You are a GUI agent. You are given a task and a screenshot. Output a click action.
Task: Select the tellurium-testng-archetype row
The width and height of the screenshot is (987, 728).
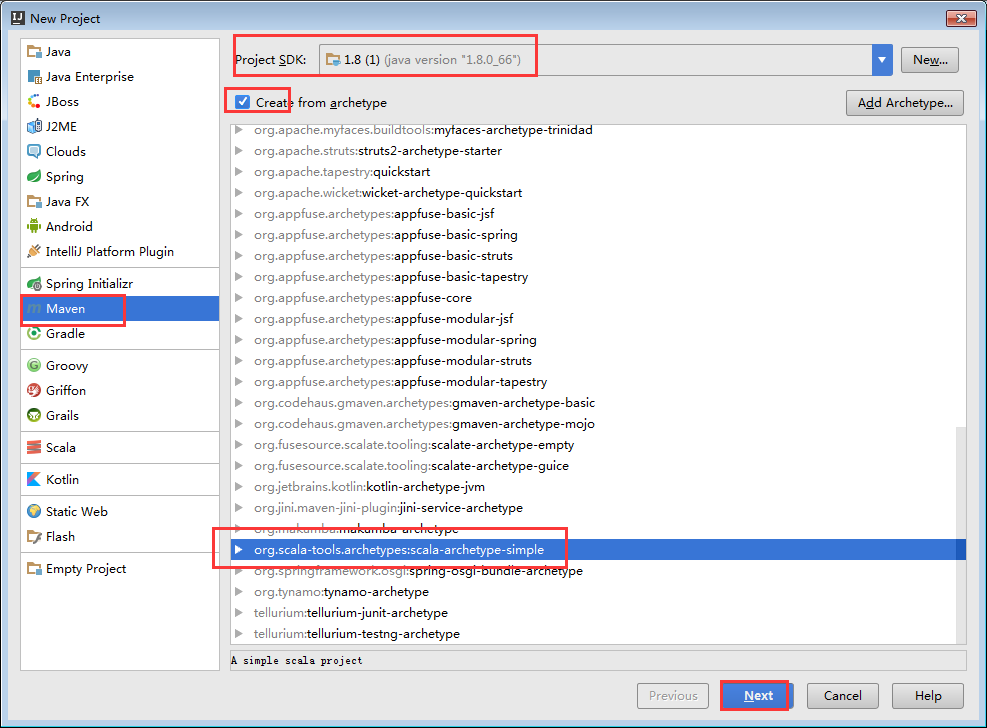click(598, 634)
